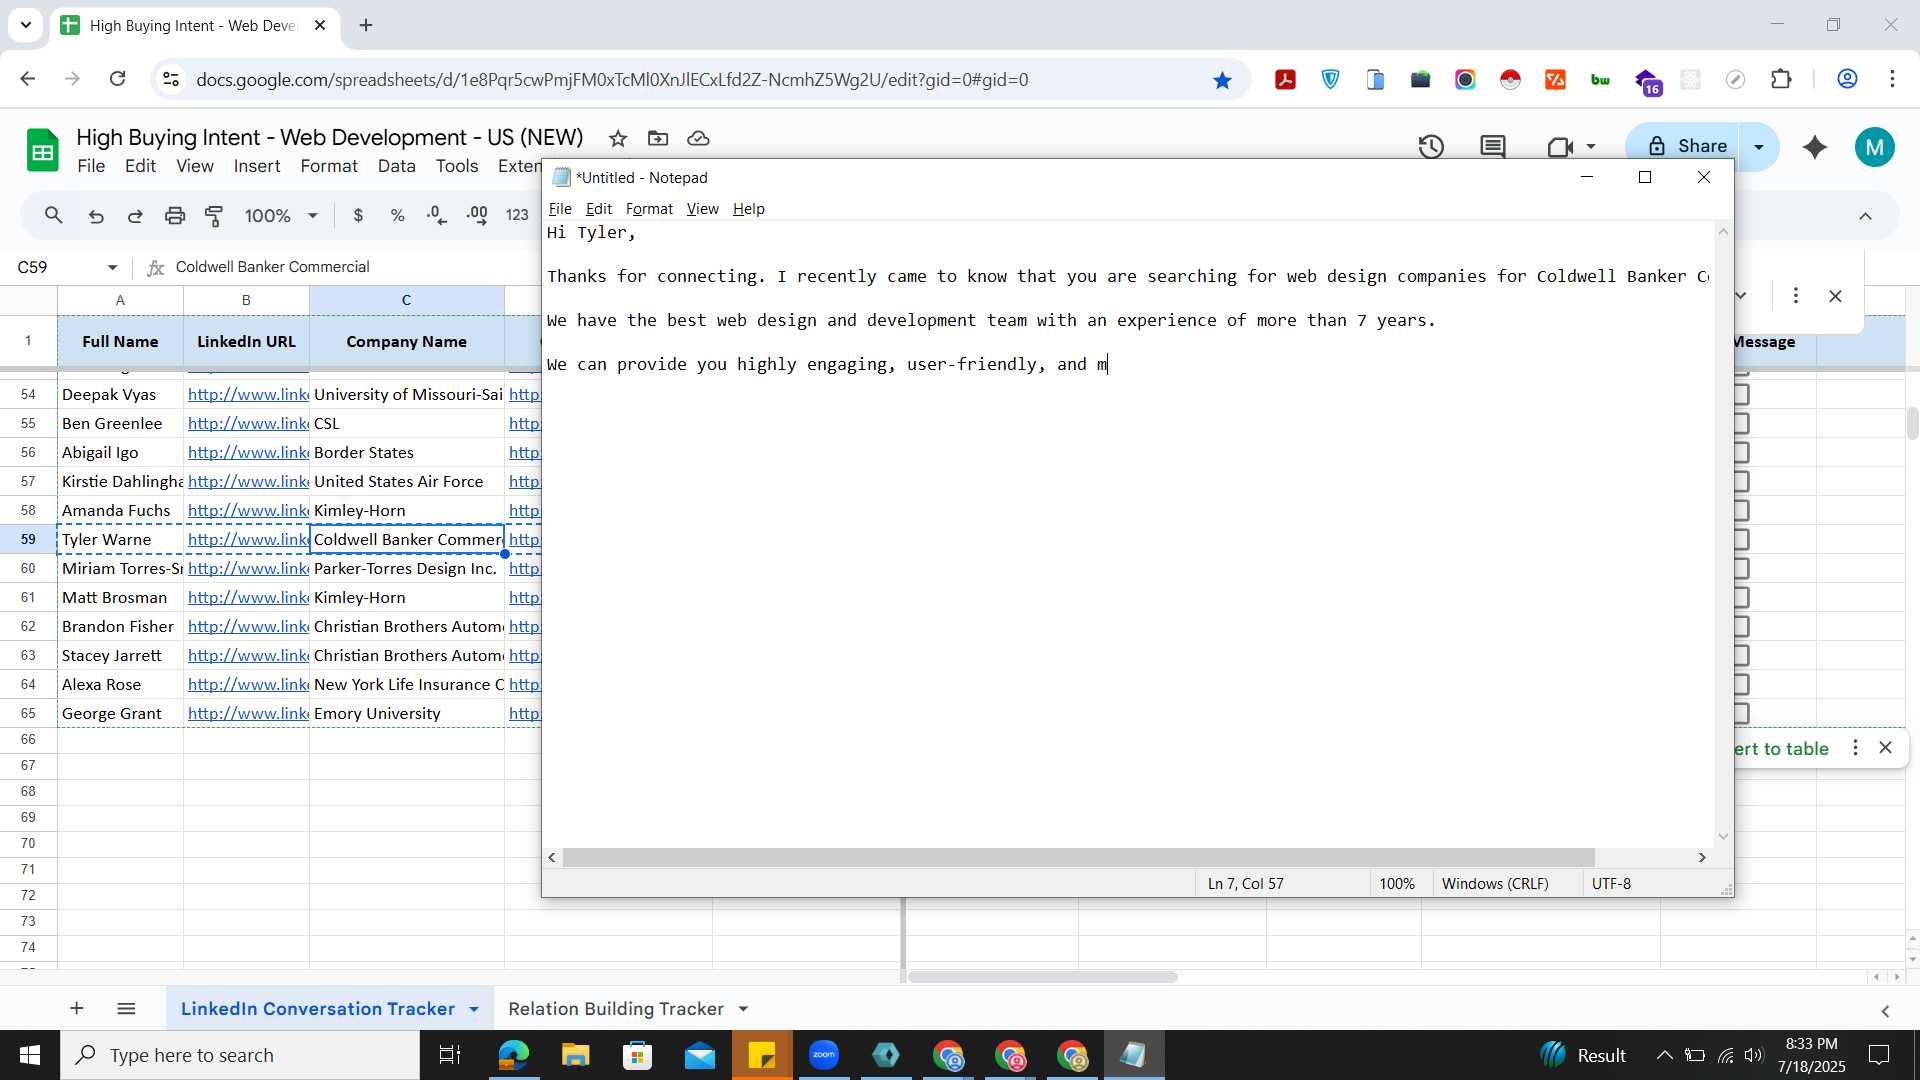Image resolution: width=1920 pixels, height=1080 pixels.
Task: Format as percent icon
Action: pos(397,215)
